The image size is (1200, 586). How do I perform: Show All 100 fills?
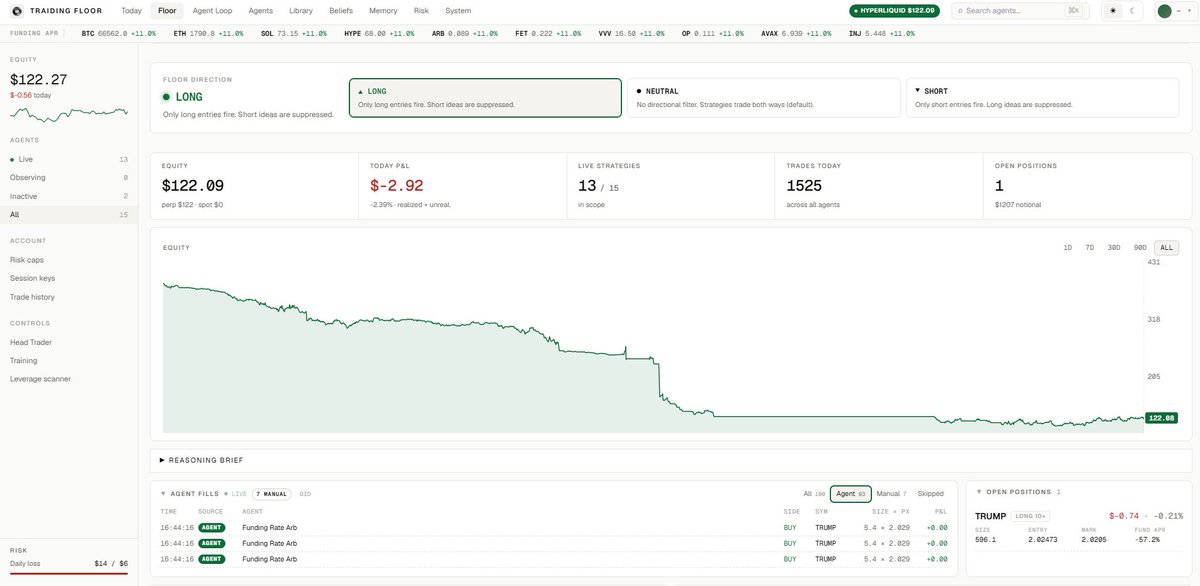814,493
